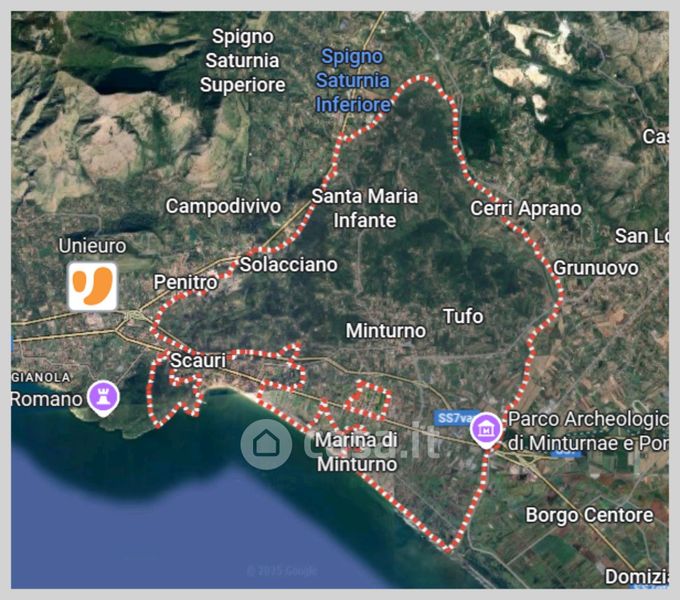Select the Marina di Minturno label
Image resolution: width=680 pixels, height=600 pixels.
pos(356,452)
